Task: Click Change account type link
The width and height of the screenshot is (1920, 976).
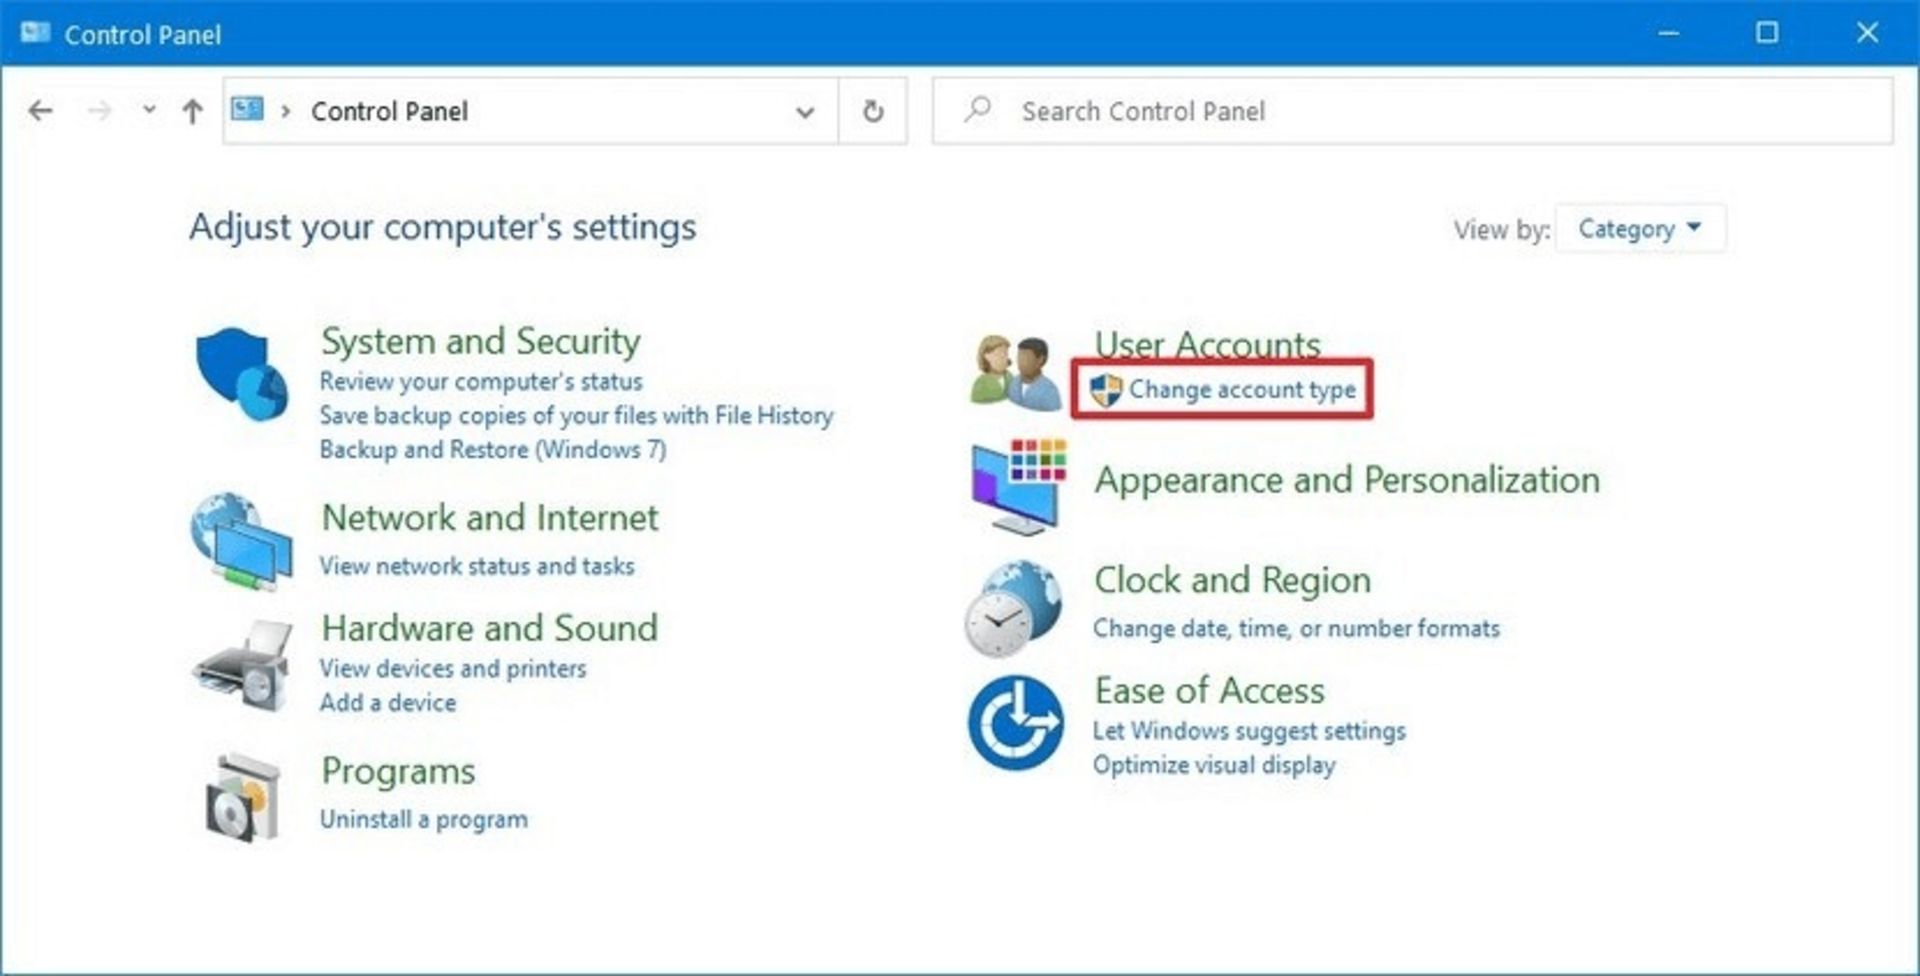Action: 1242,389
